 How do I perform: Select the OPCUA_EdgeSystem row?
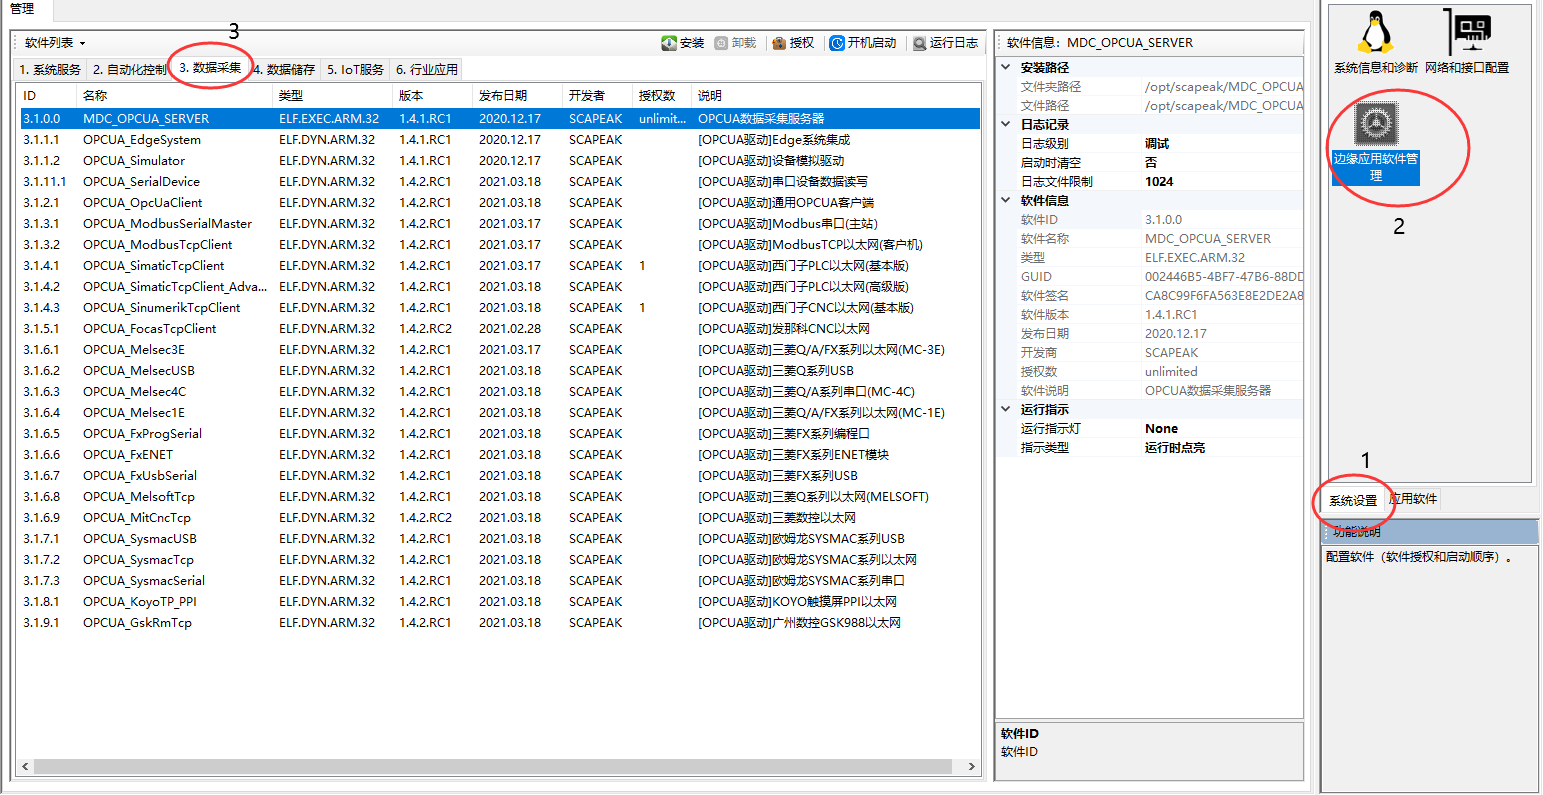tap(499, 140)
